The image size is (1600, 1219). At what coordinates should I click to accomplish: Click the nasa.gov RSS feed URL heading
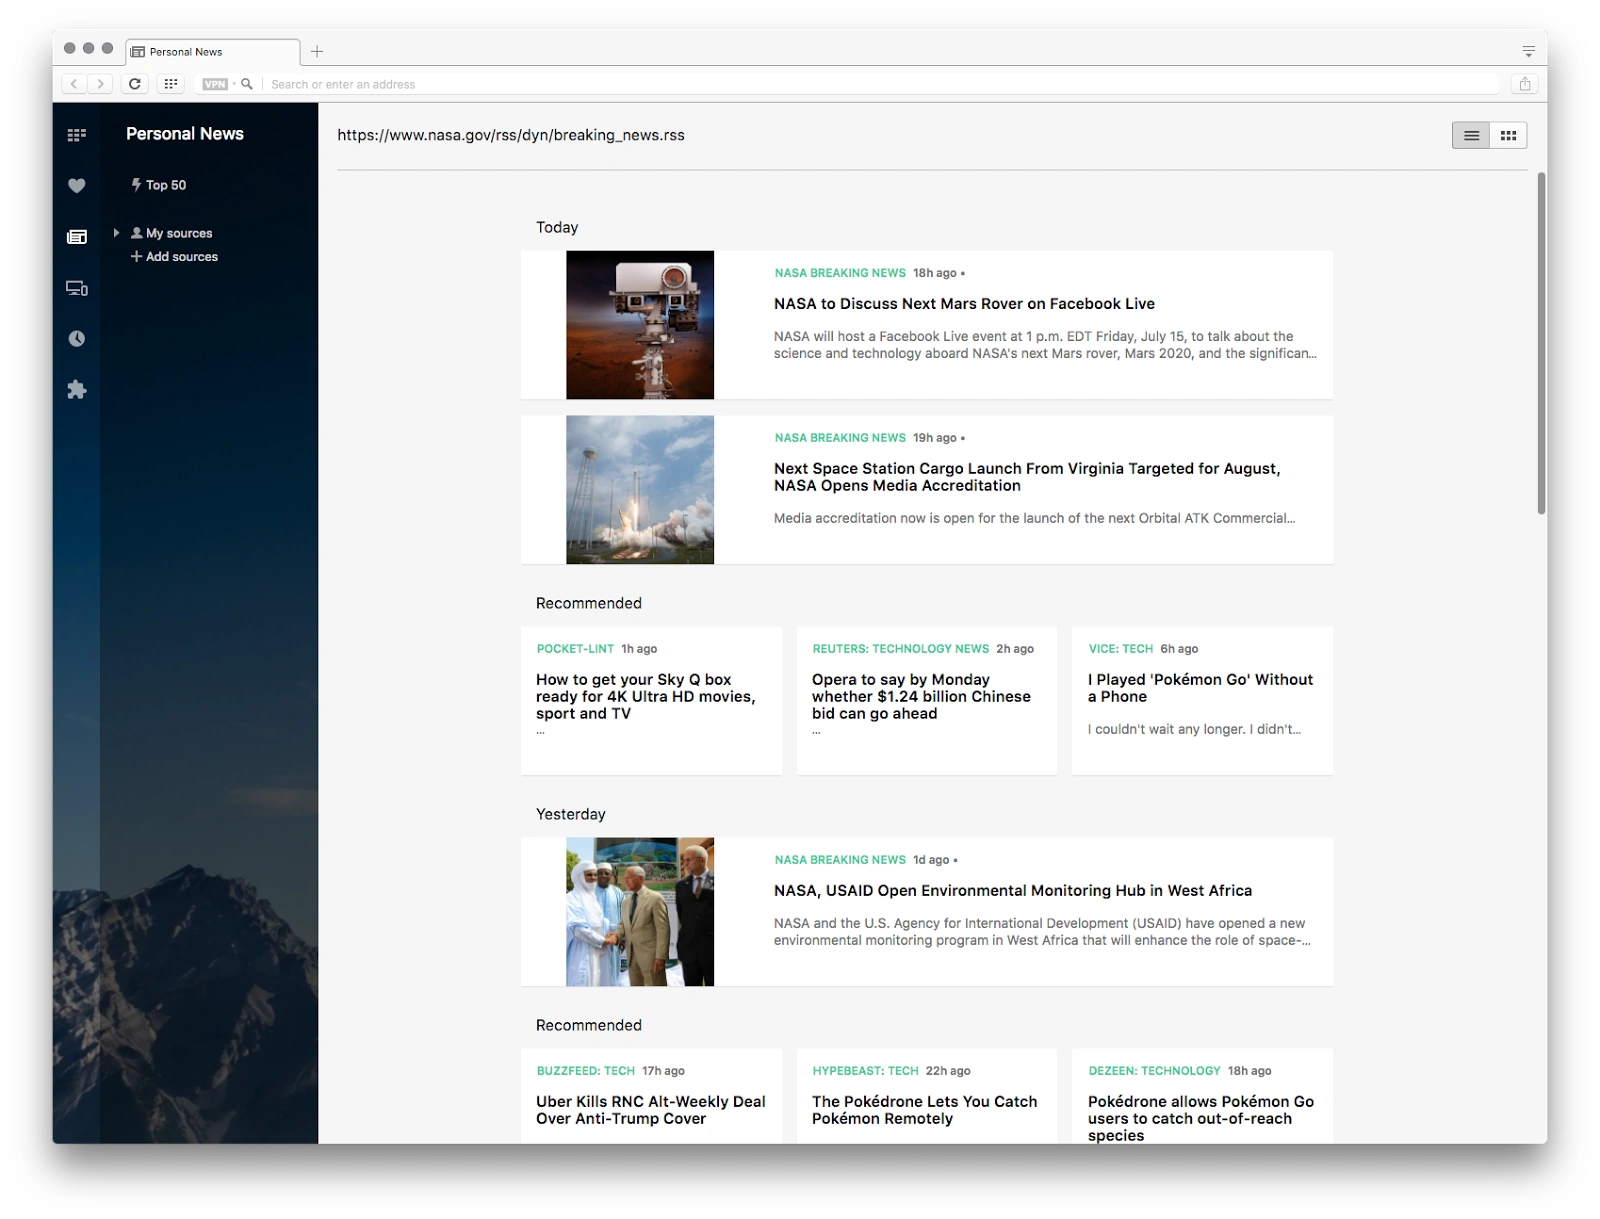[x=511, y=135]
